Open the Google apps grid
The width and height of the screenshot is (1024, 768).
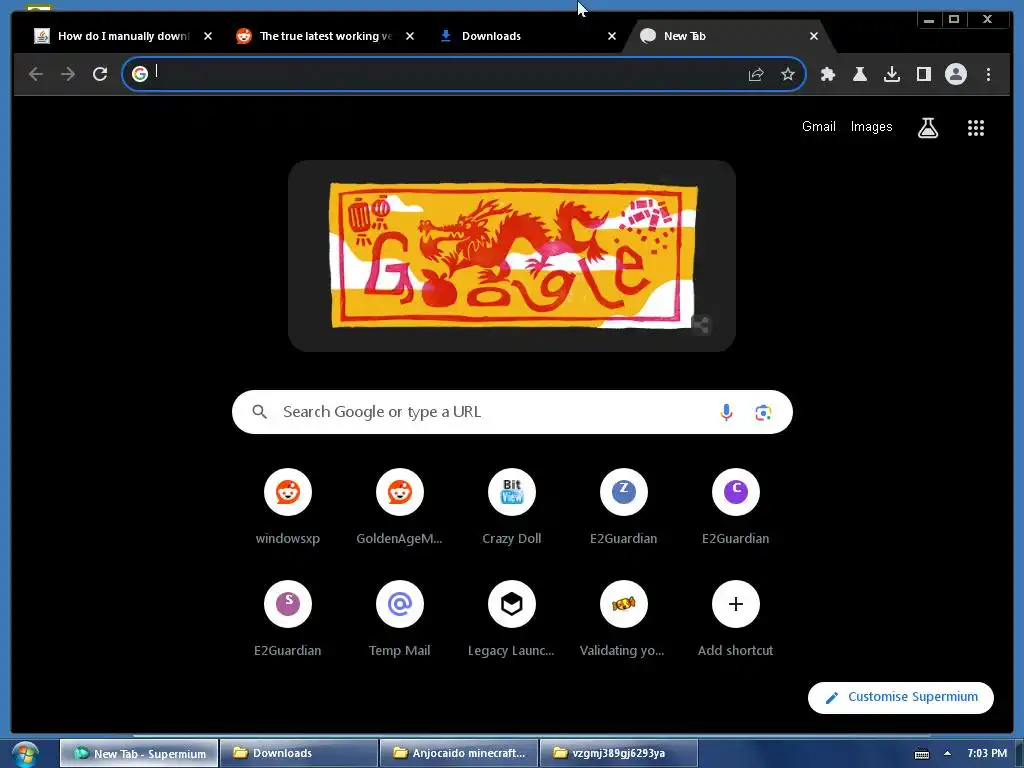976,128
